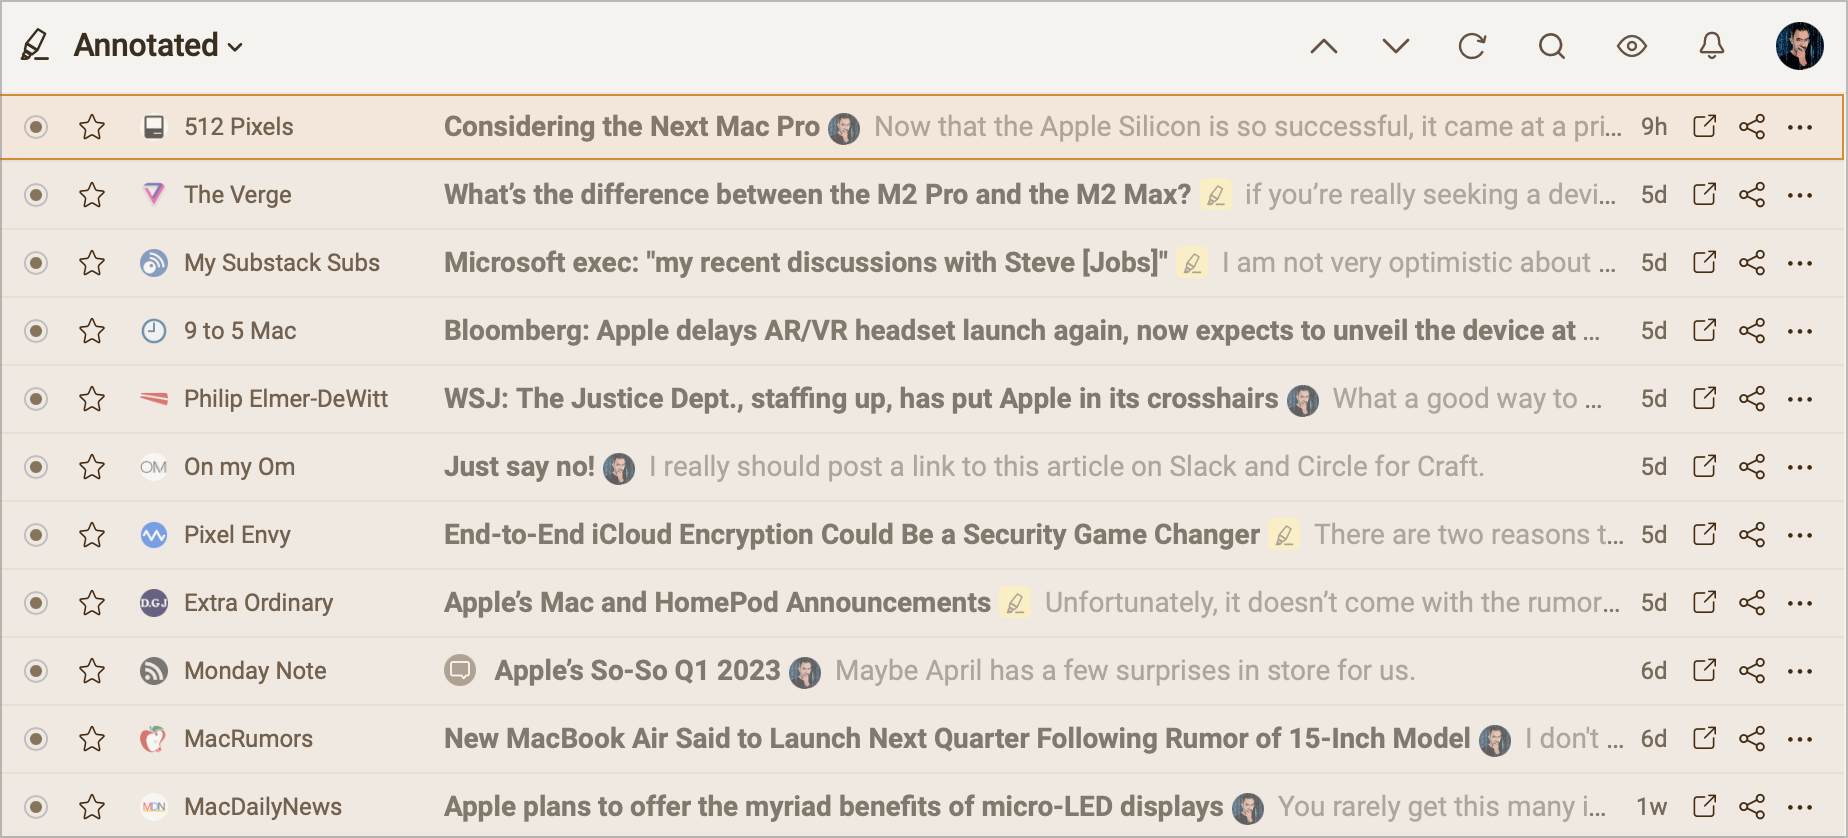Open 9 to 5 Mac article externally
1848x838 pixels.
[1705, 330]
